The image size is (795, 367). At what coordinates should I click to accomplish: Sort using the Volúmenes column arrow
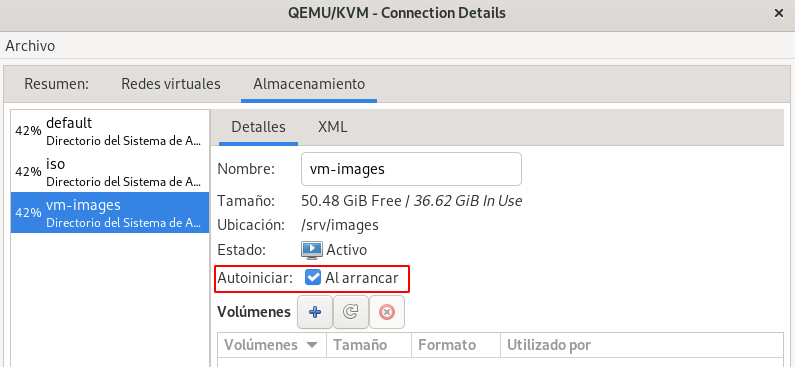coord(312,345)
